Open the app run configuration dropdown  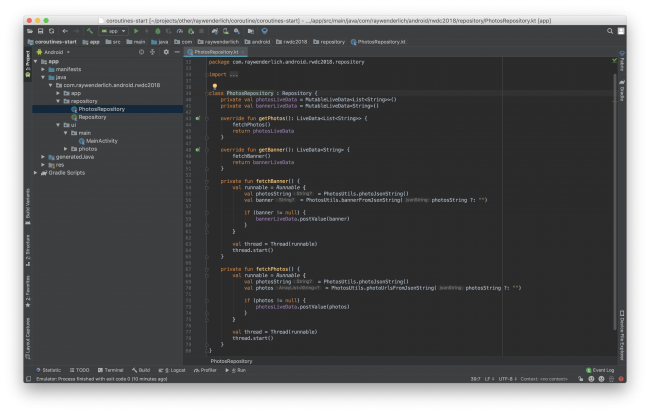click(x=113, y=31)
